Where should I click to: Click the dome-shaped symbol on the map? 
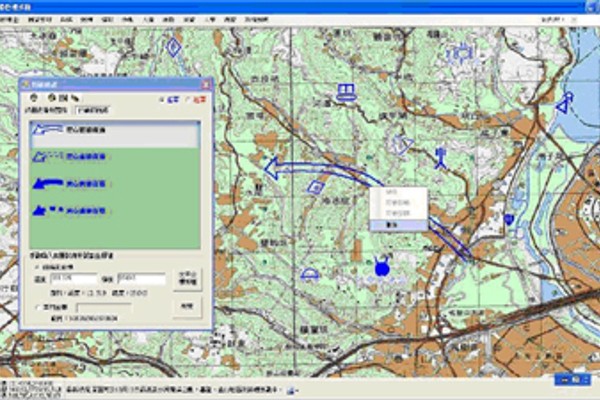point(310,275)
